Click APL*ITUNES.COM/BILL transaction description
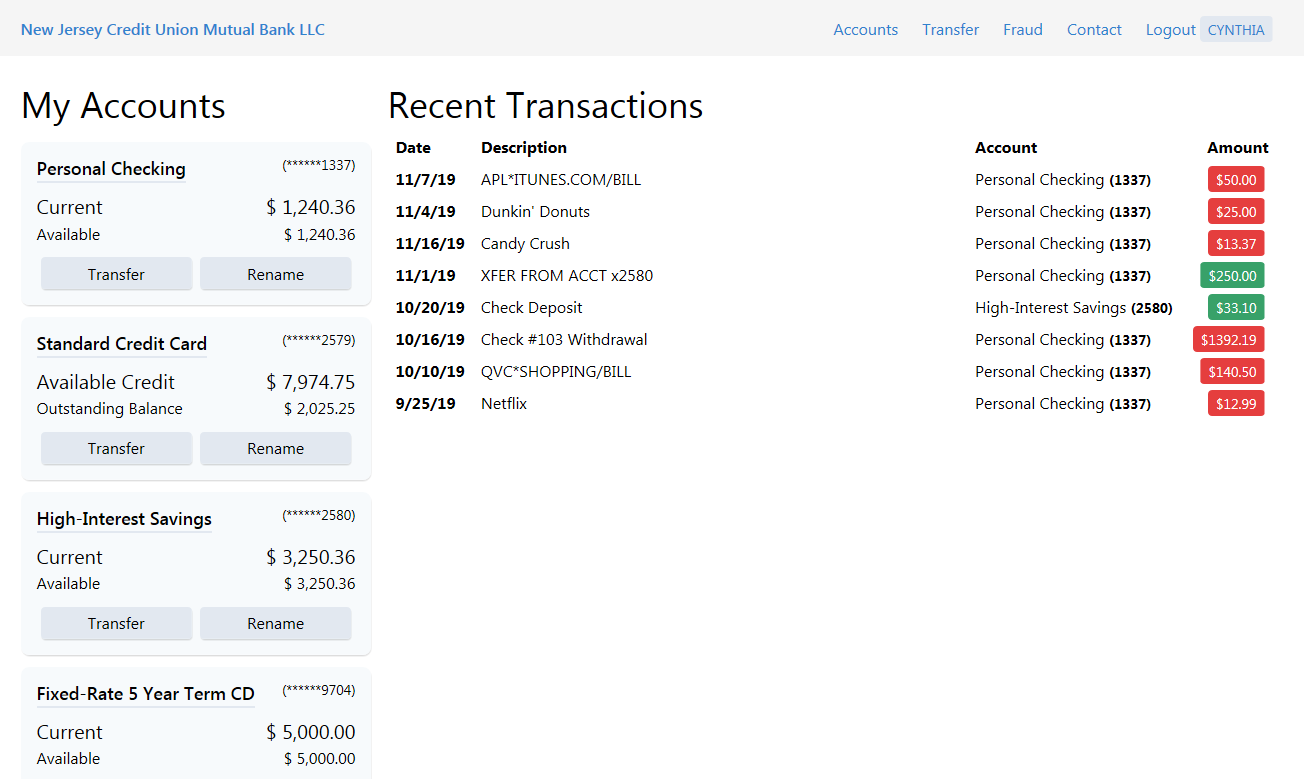This screenshot has width=1304, height=779. coord(561,180)
